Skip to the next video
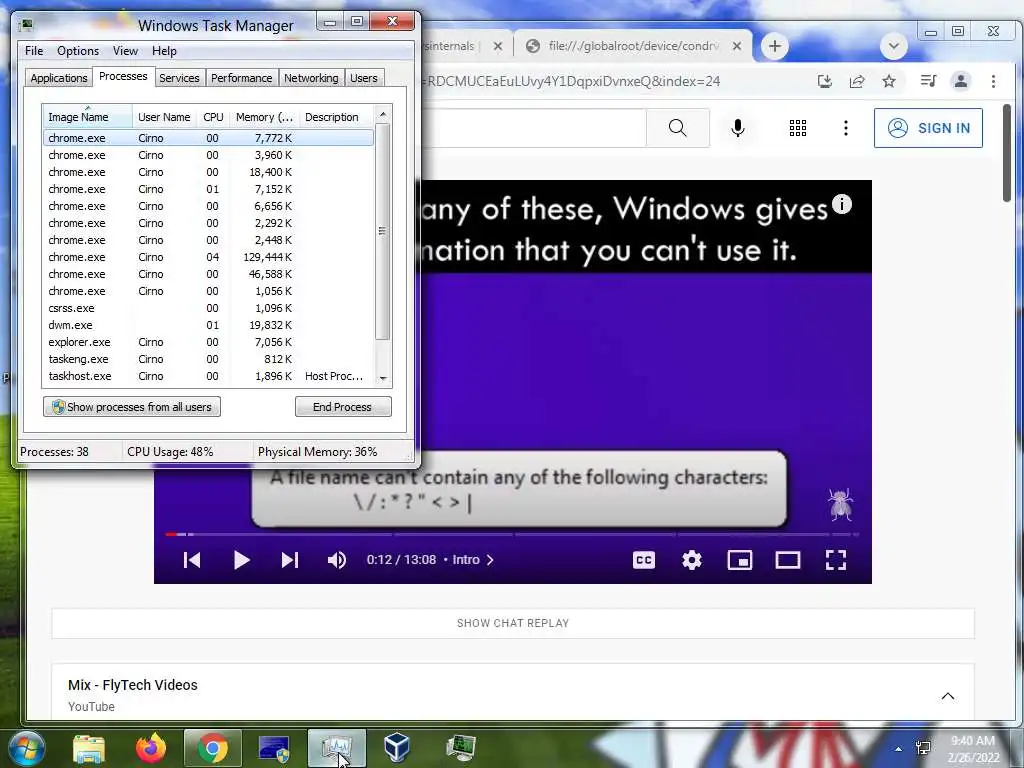The image size is (1024, 768). (289, 560)
